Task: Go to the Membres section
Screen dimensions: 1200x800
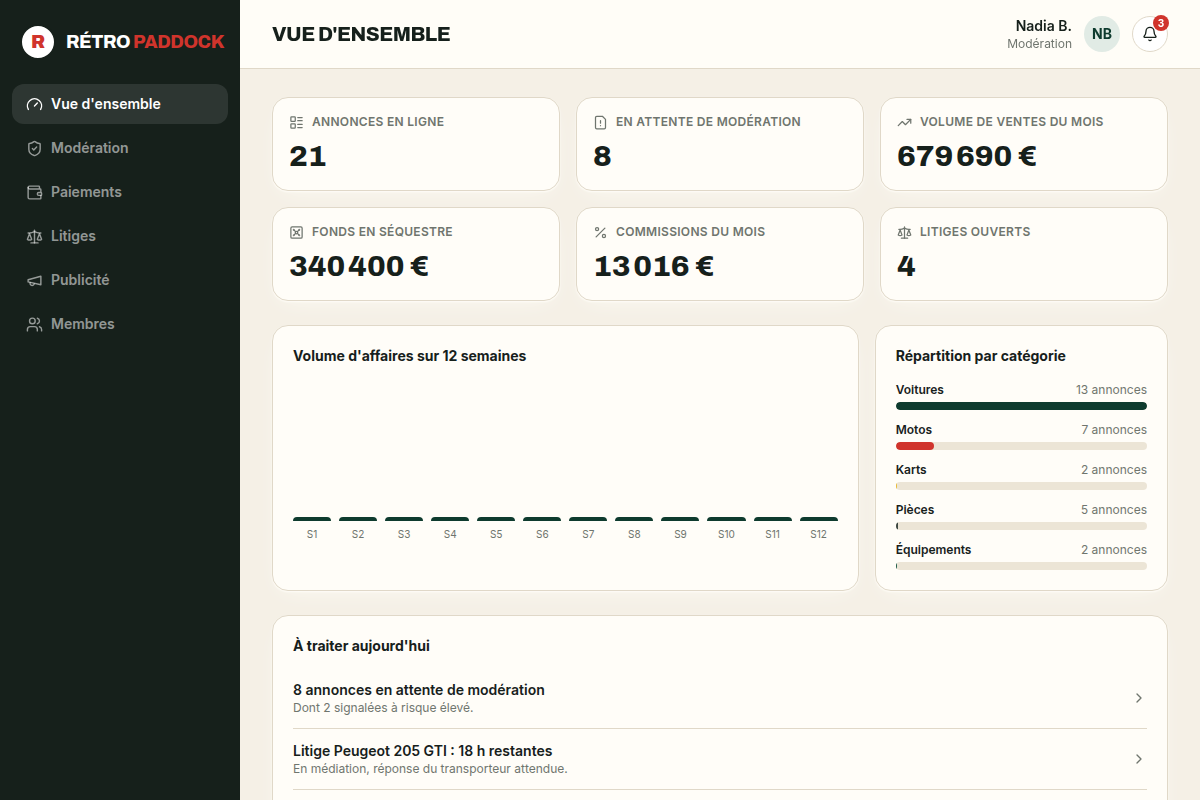Action: (120, 324)
